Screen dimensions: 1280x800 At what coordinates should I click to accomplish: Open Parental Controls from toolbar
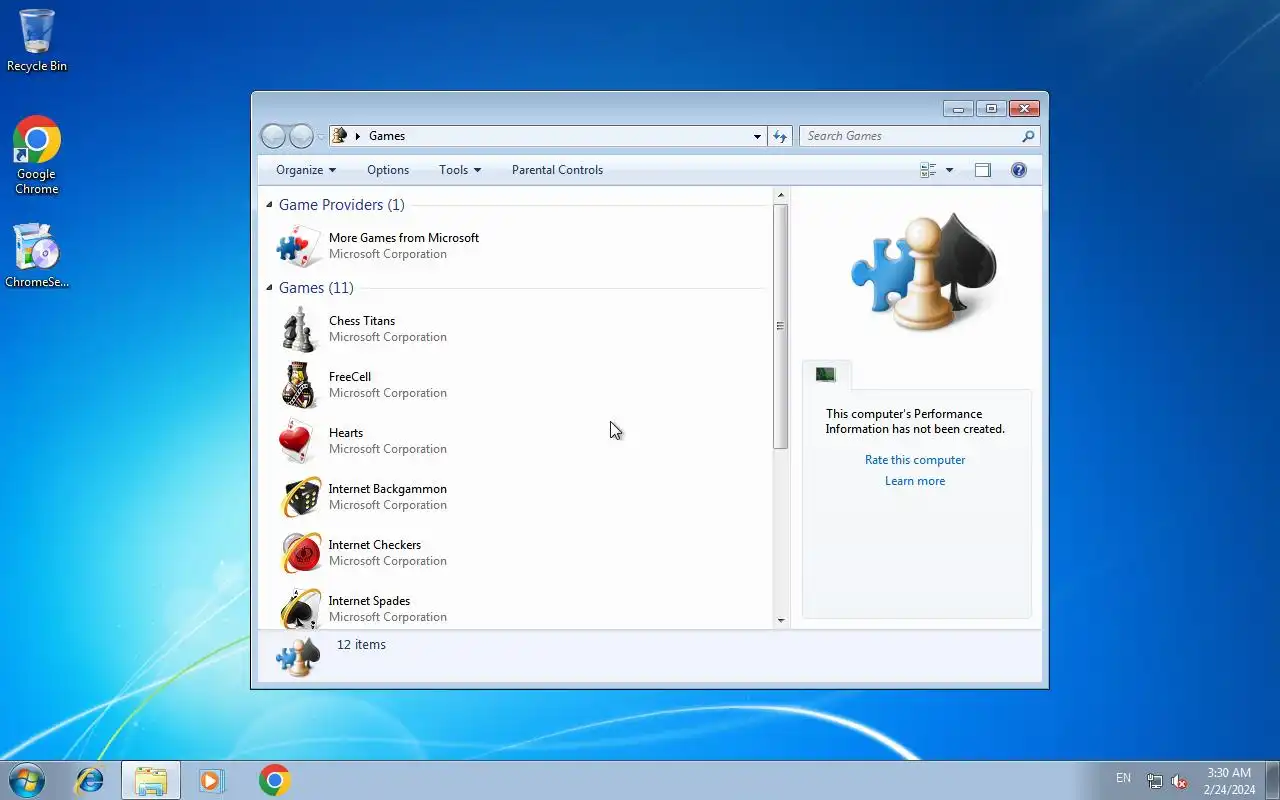pos(557,170)
